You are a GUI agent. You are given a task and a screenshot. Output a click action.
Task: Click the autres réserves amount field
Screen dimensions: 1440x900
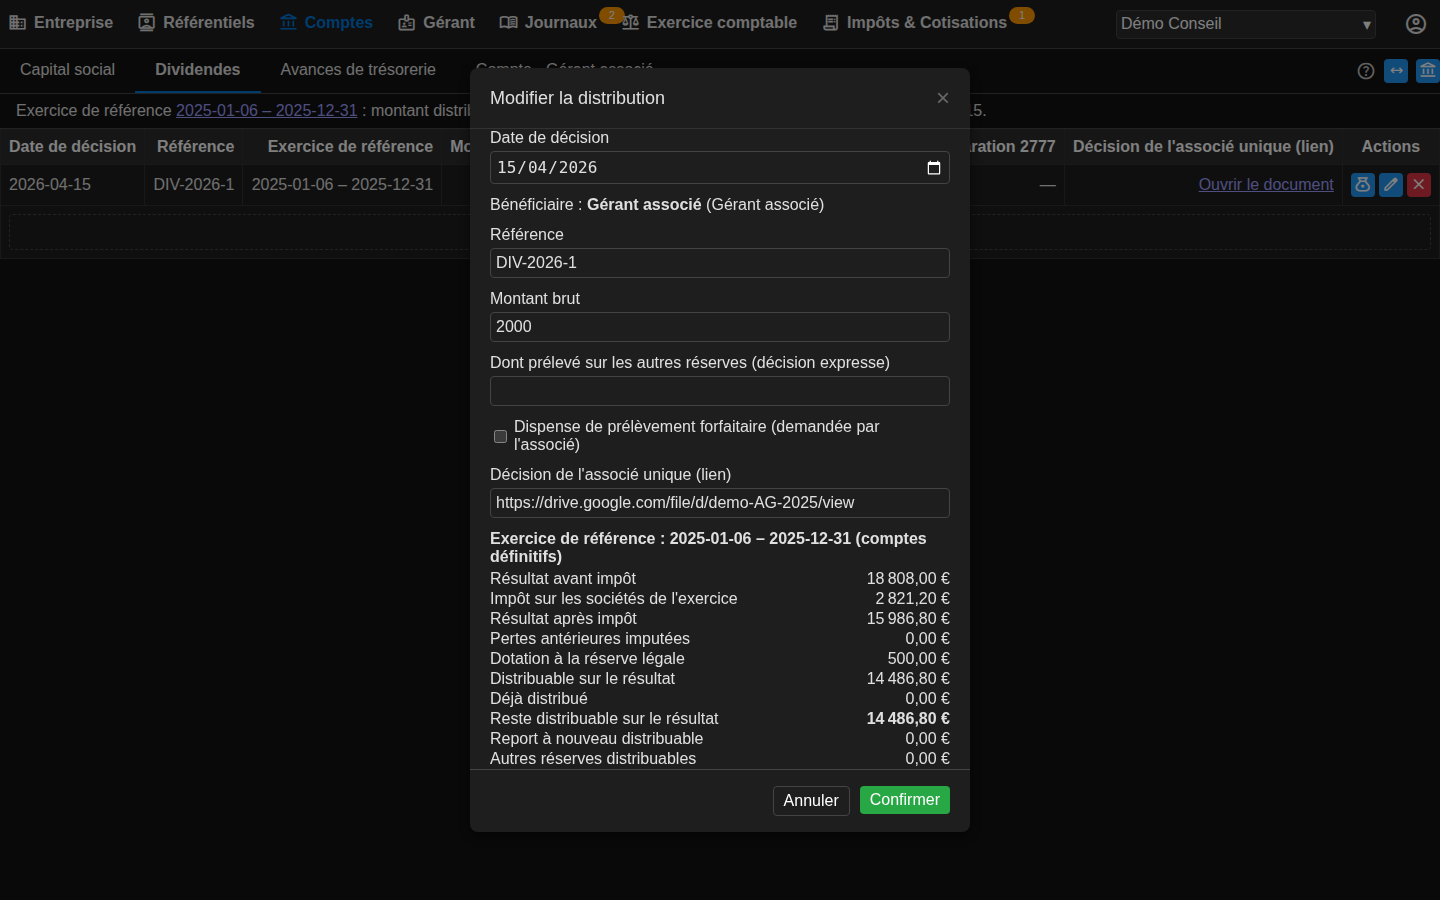click(720, 391)
